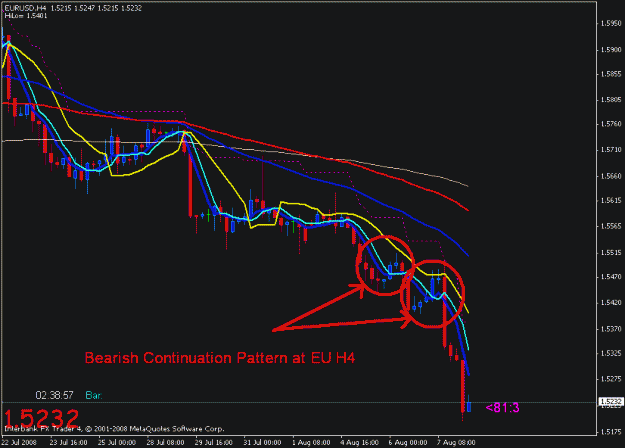Click the 1.5370 price axis label
Image resolution: width=625 pixels, height=448 pixels.
(x=611, y=329)
